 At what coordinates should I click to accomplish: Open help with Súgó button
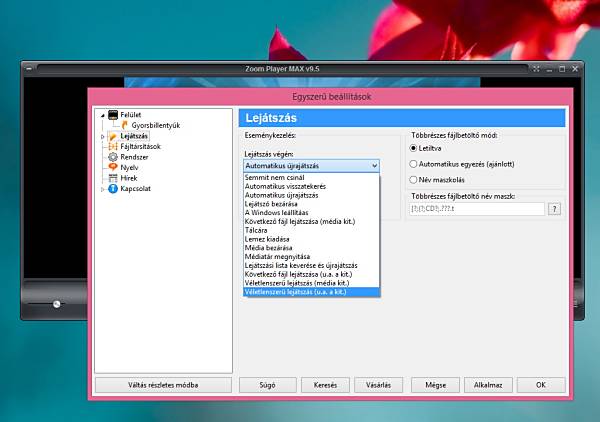267,385
